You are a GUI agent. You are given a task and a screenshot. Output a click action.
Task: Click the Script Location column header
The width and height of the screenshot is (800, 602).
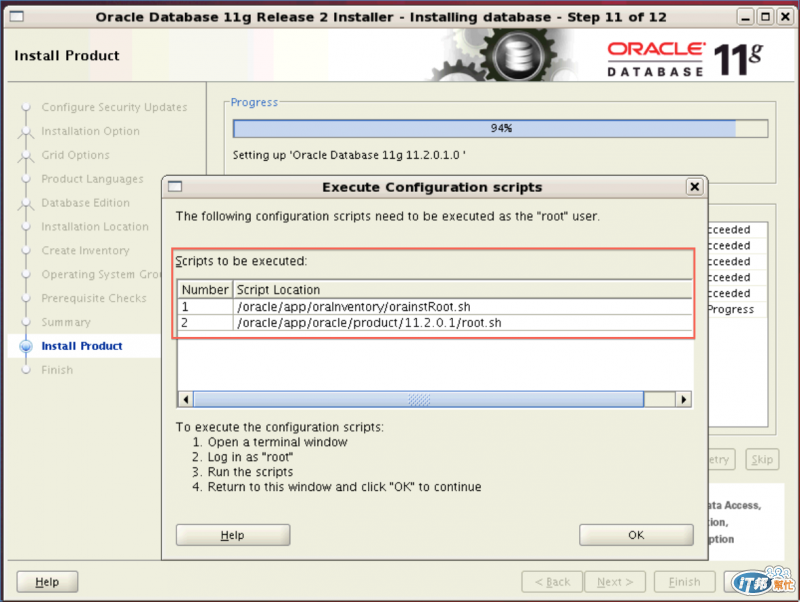pos(462,289)
